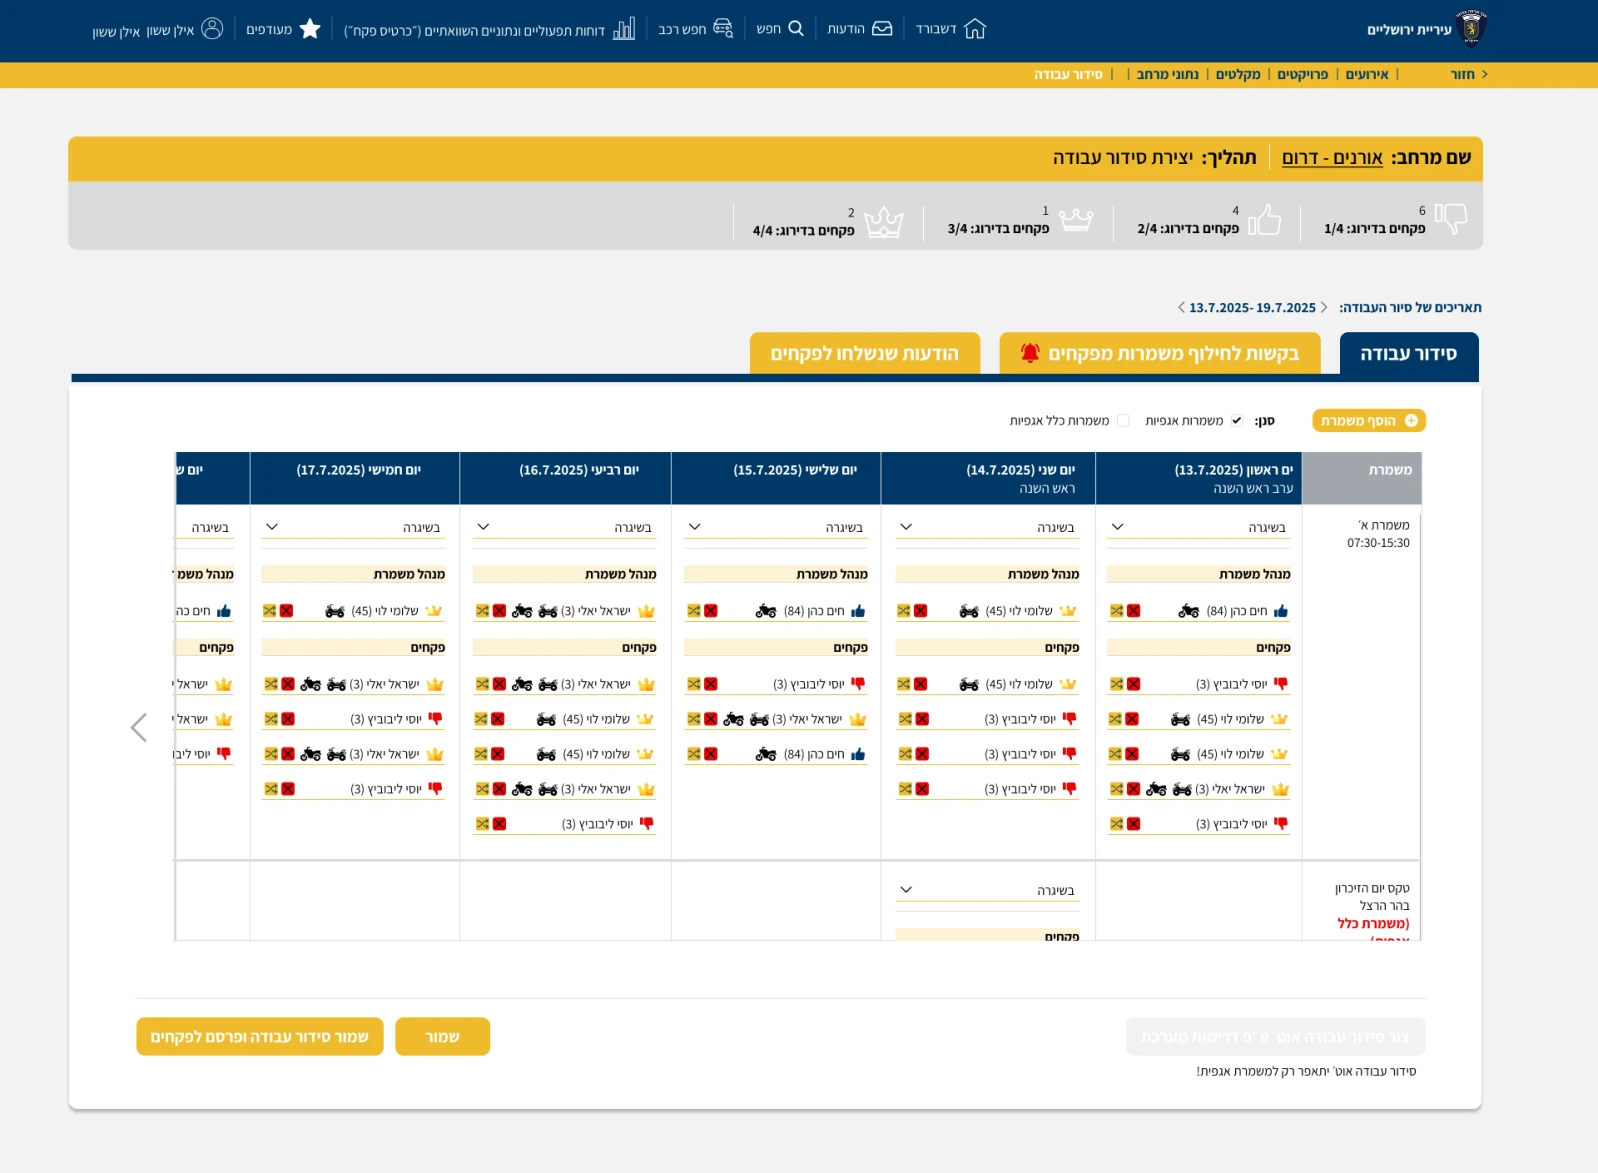Click the 1/4 rating thumbs-down card

tap(1396, 220)
